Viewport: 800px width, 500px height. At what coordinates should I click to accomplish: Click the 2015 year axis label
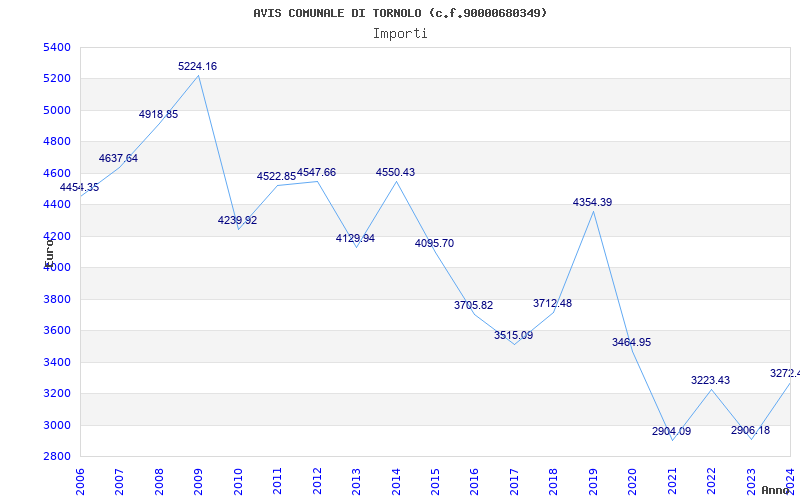point(435,482)
